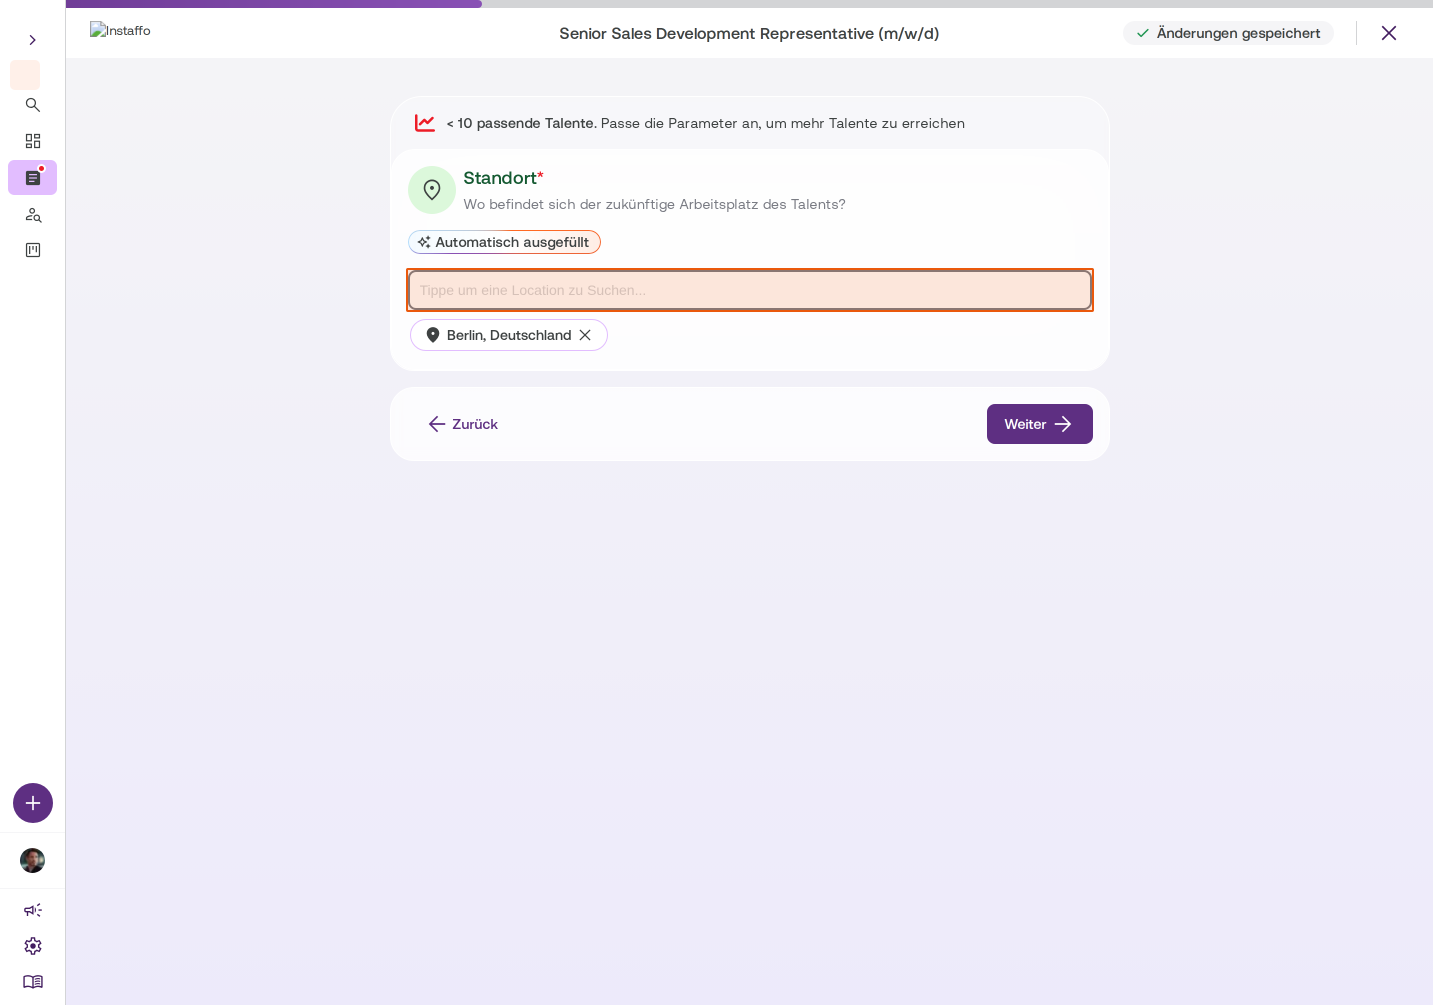Open the settings gear icon

click(32, 946)
